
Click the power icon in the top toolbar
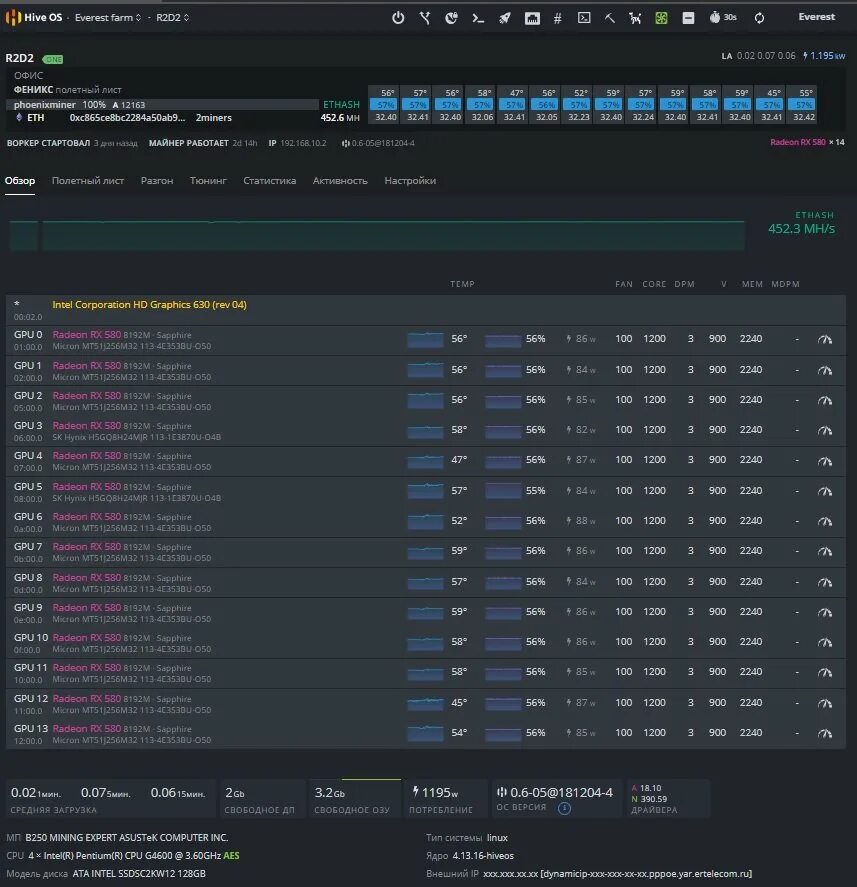[398, 18]
